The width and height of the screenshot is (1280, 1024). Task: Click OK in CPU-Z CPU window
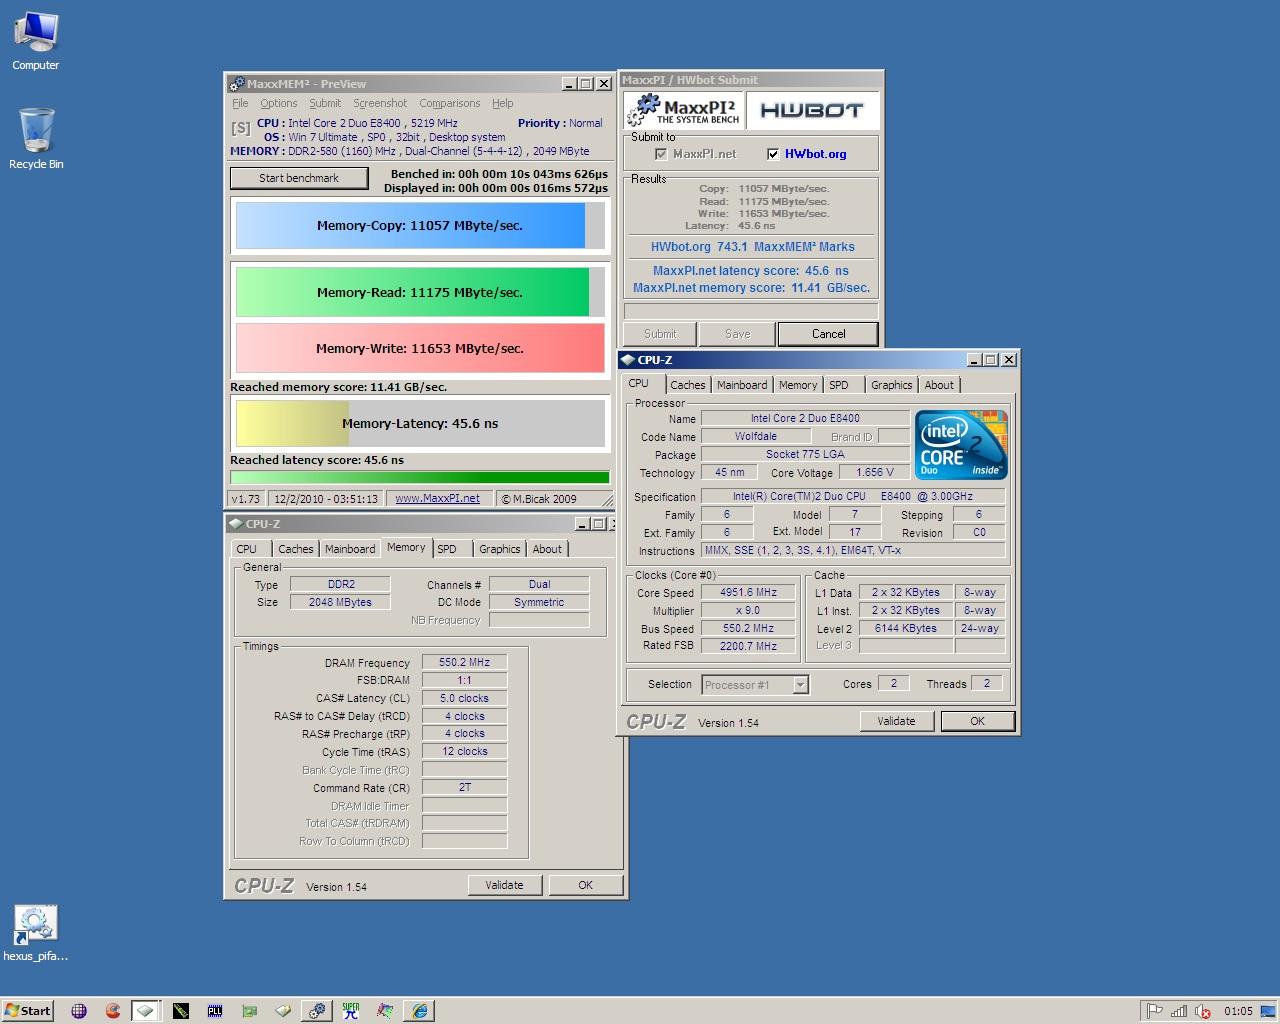click(978, 721)
